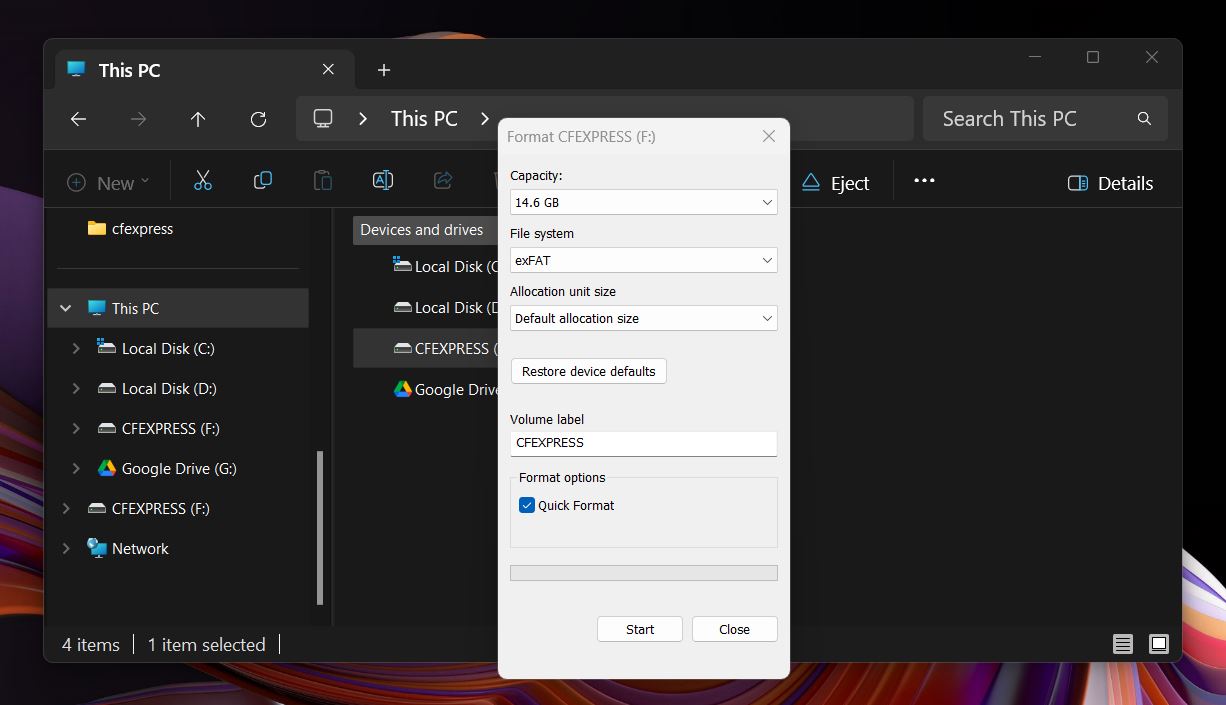Close the This PC tab
The image size is (1226, 705).
pyautogui.click(x=328, y=69)
